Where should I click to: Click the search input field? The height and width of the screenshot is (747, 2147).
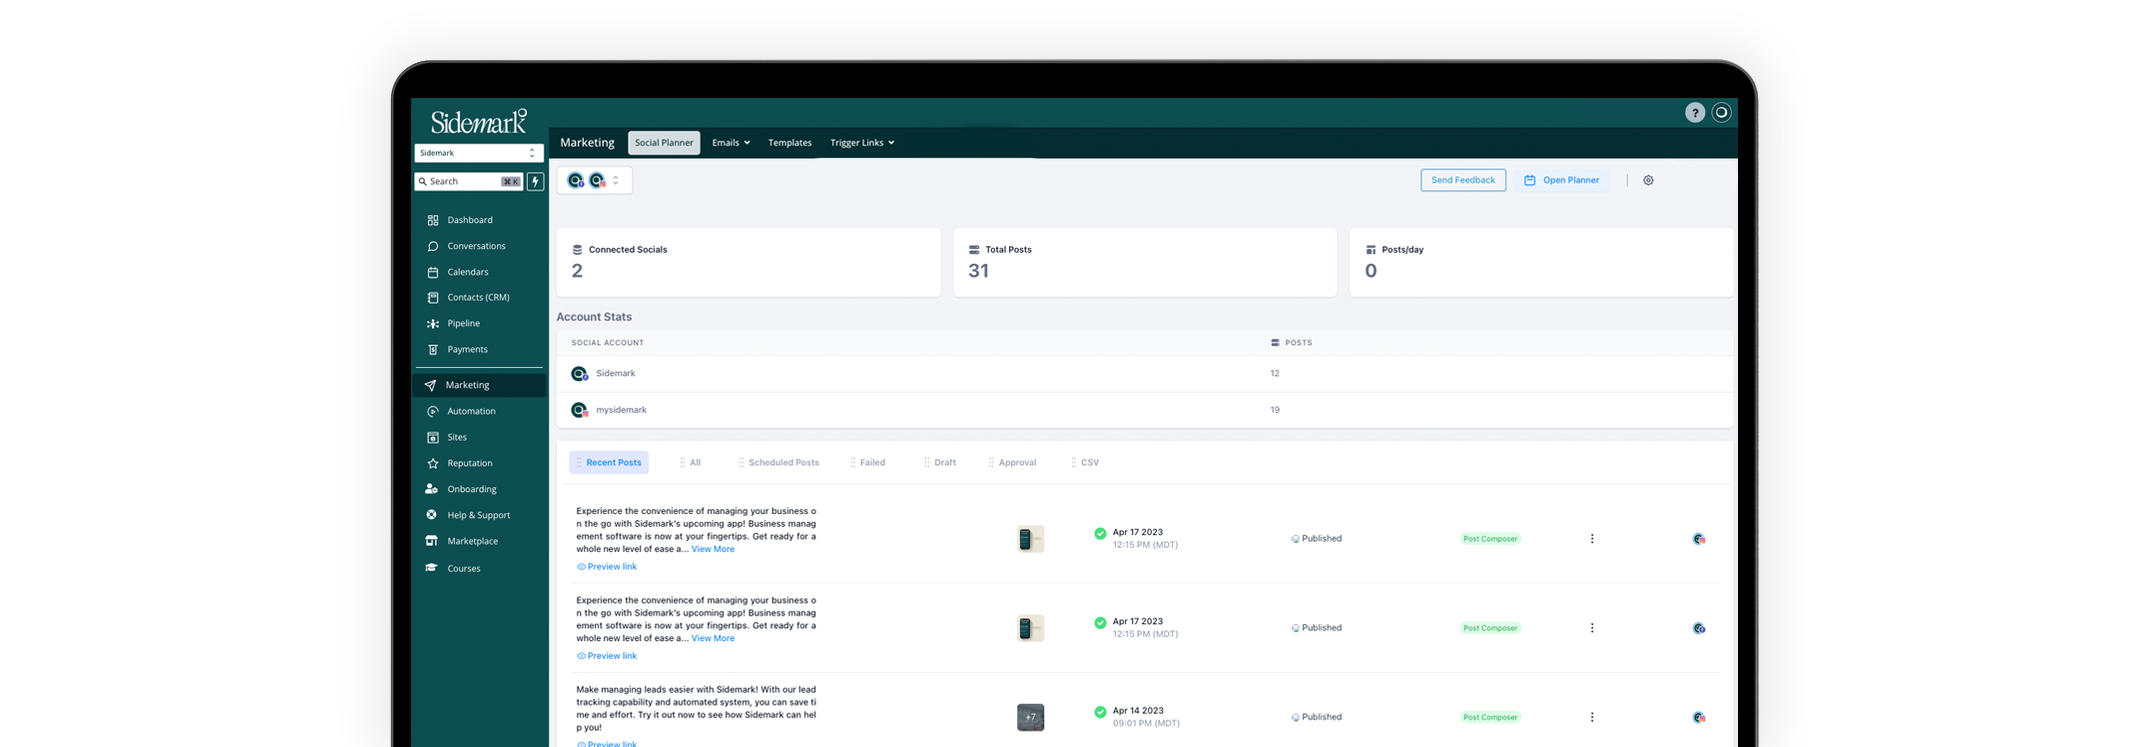pyautogui.click(x=469, y=182)
